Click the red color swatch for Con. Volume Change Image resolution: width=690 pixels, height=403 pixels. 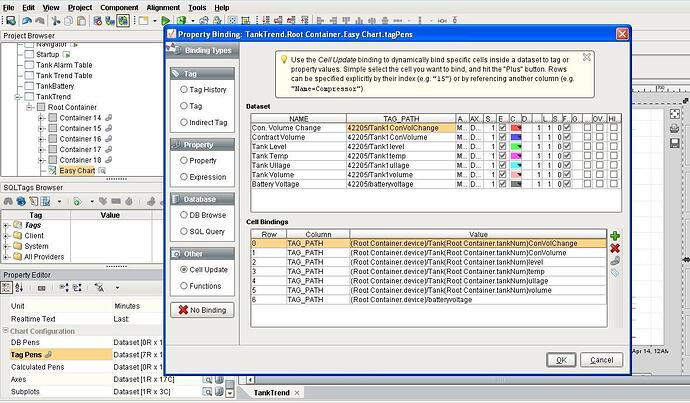(x=516, y=128)
